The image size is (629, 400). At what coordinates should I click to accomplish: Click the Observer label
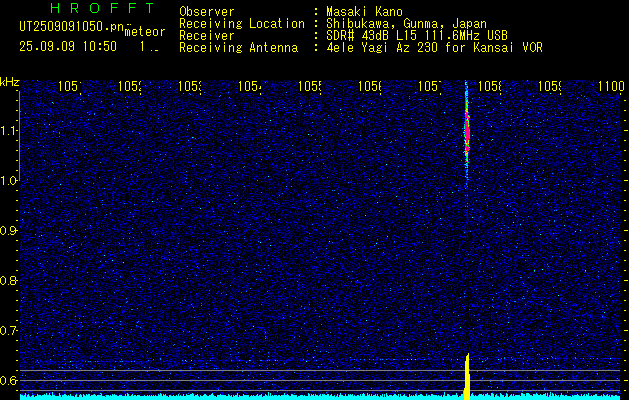tap(207, 11)
